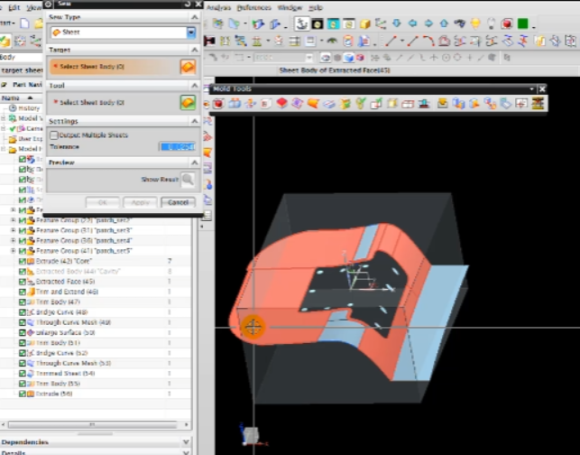Expand Feature Group (31) "patch_set3"
The height and width of the screenshot is (455, 580).
(x=13, y=230)
